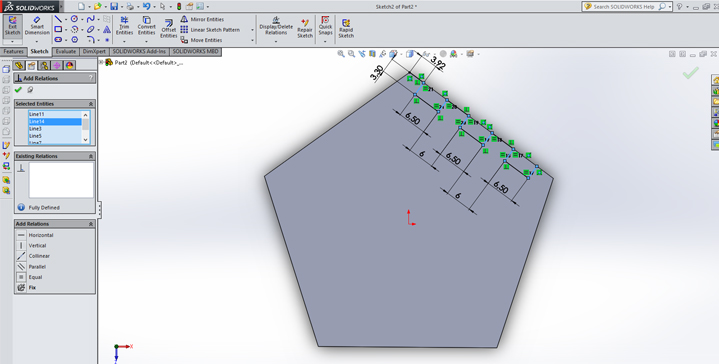Viewport: 719px width, 364px height.
Task: Switch to the Features tab
Action: coord(14,51)
